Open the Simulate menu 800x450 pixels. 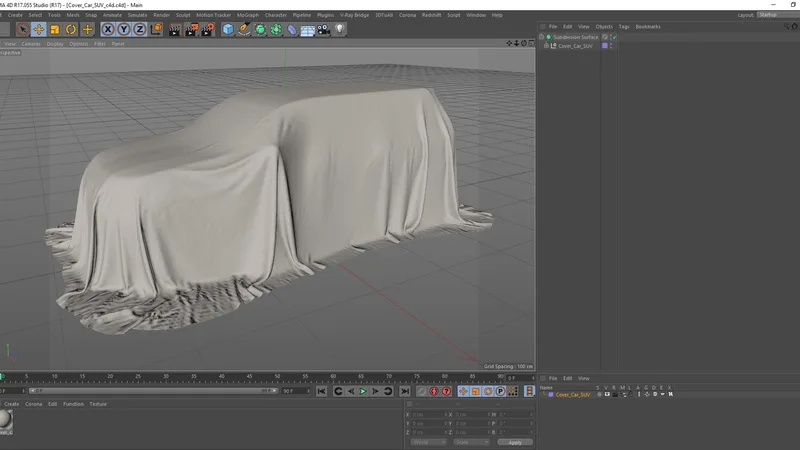coord(137,15)
